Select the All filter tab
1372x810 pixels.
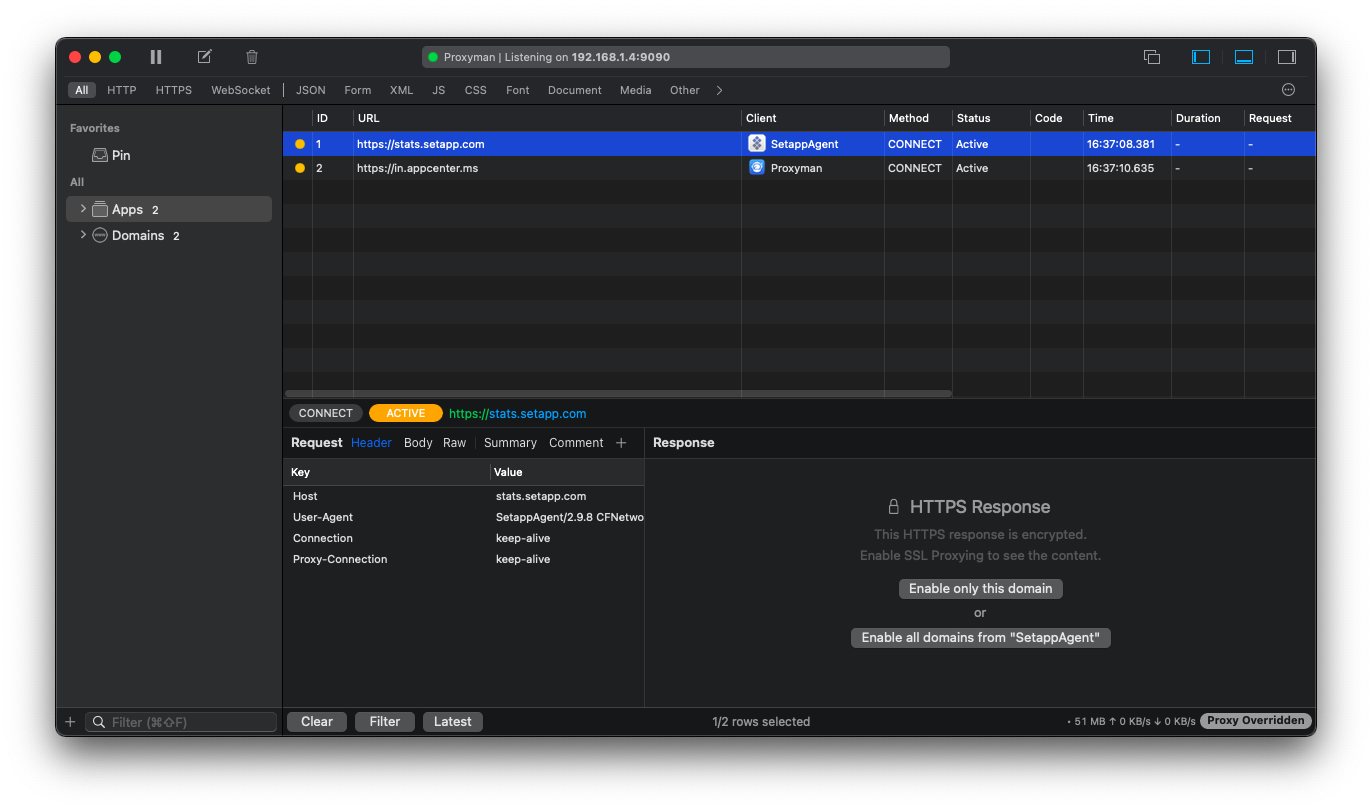[81, 90]
